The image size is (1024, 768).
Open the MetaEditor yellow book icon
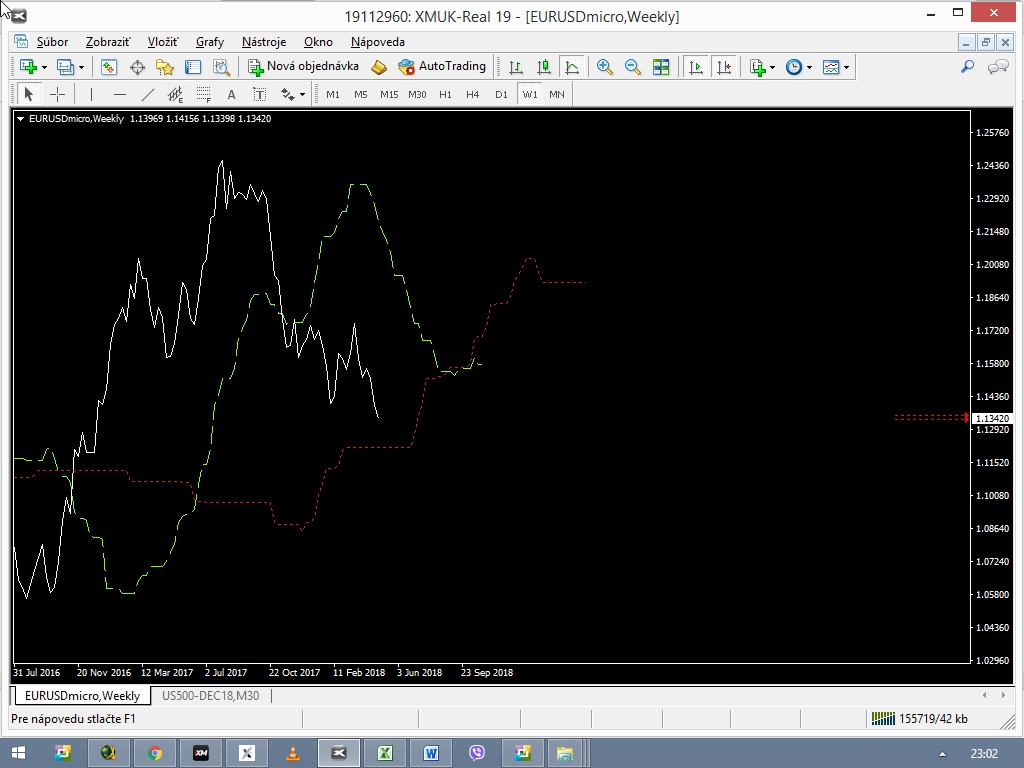[379, 67]
